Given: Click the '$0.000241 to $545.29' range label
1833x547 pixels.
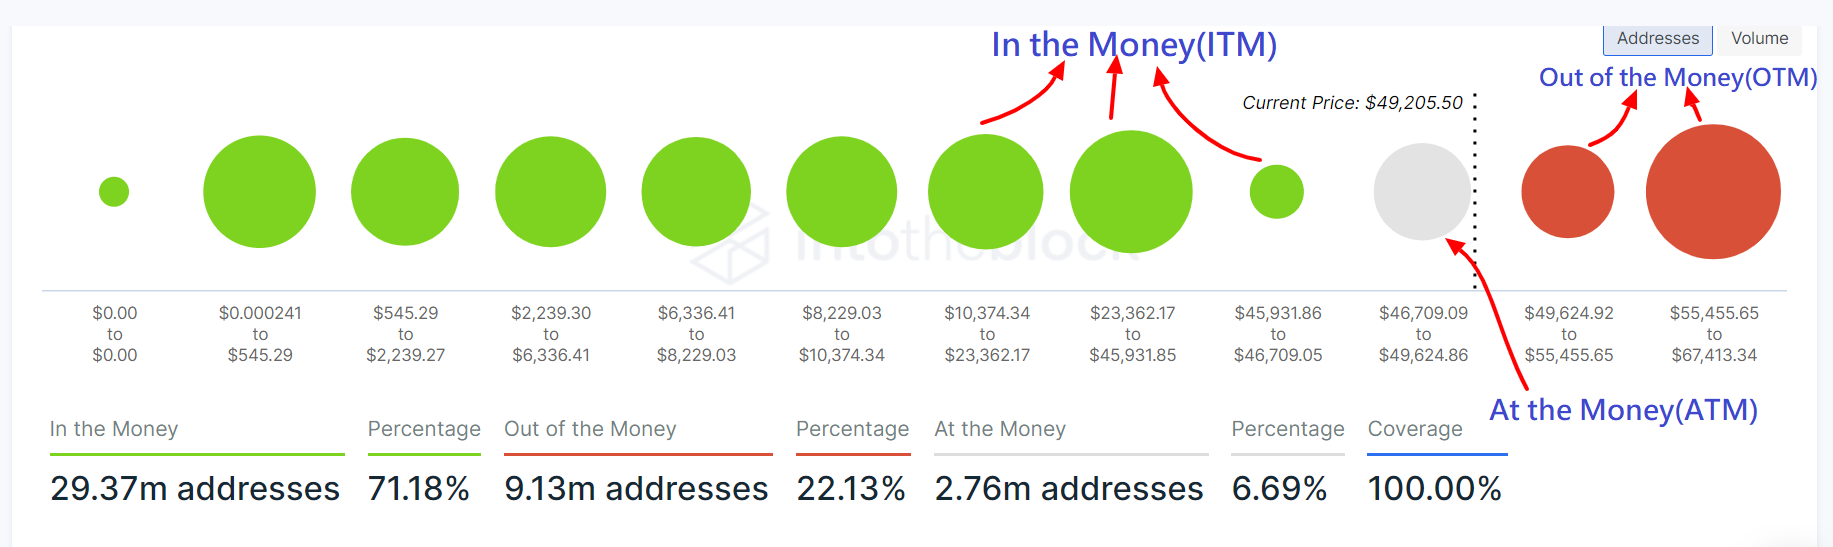Looking at the screenshot, I should point(260,334).
